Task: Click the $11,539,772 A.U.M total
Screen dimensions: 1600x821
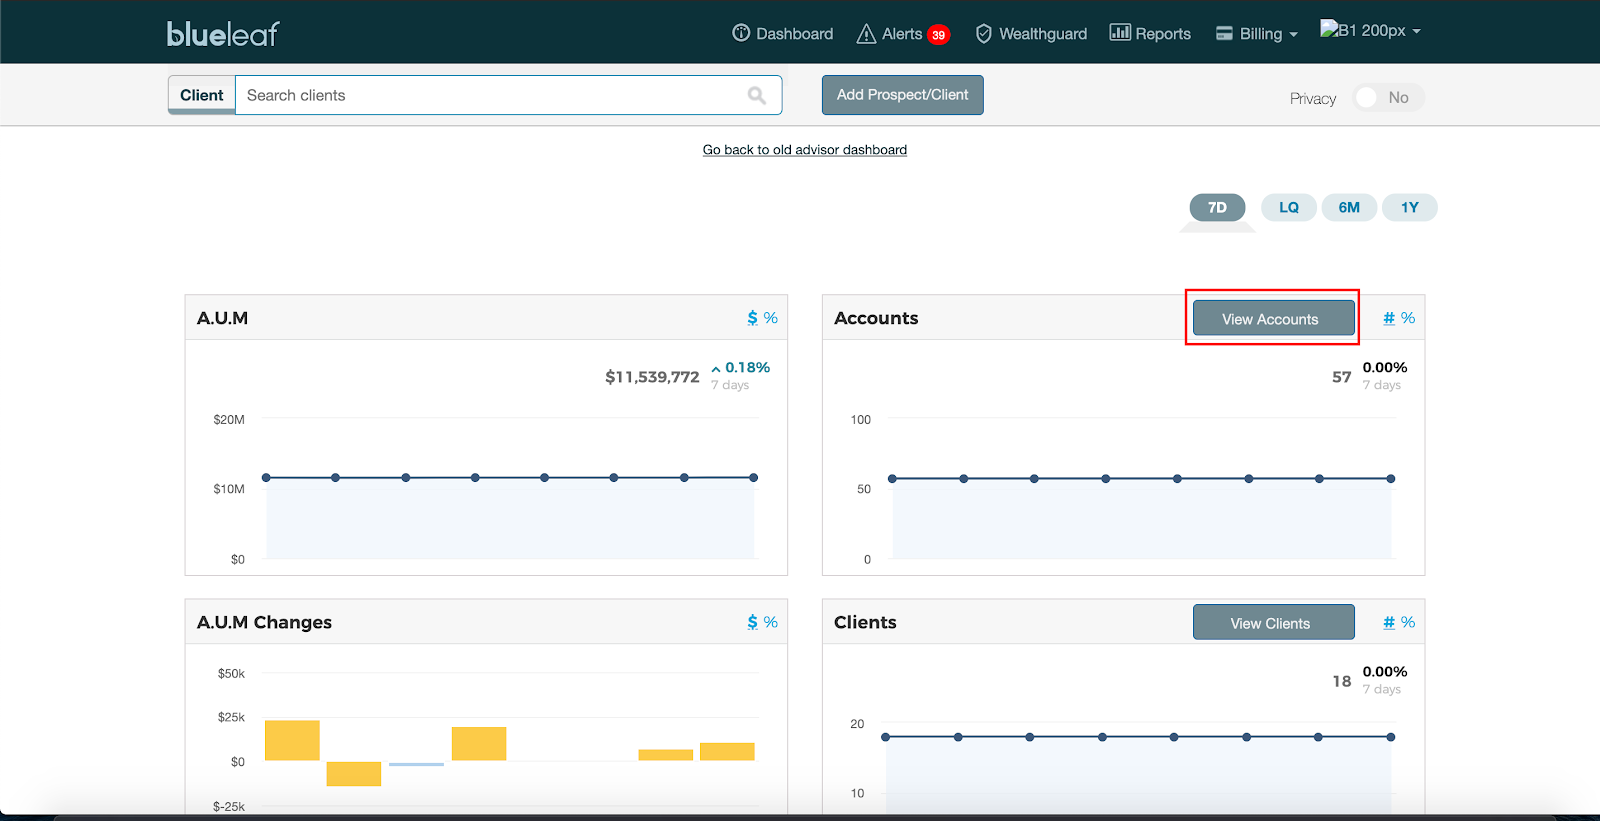Action: pyautogui.click(x=652, y=377)
